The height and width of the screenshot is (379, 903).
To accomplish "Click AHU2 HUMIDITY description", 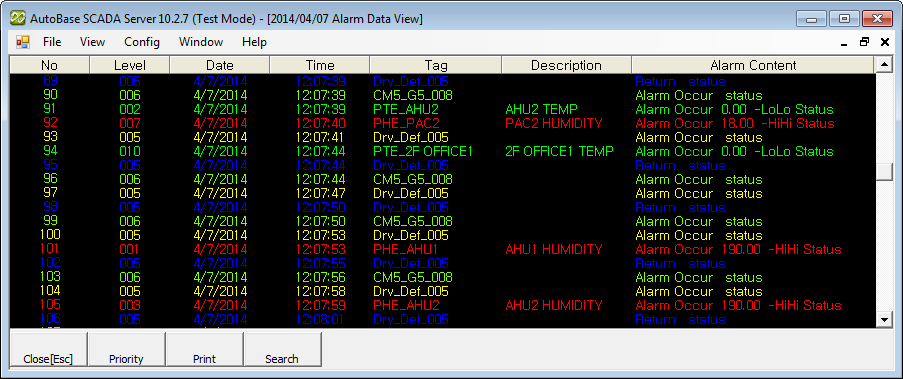I will coord(554,305).
